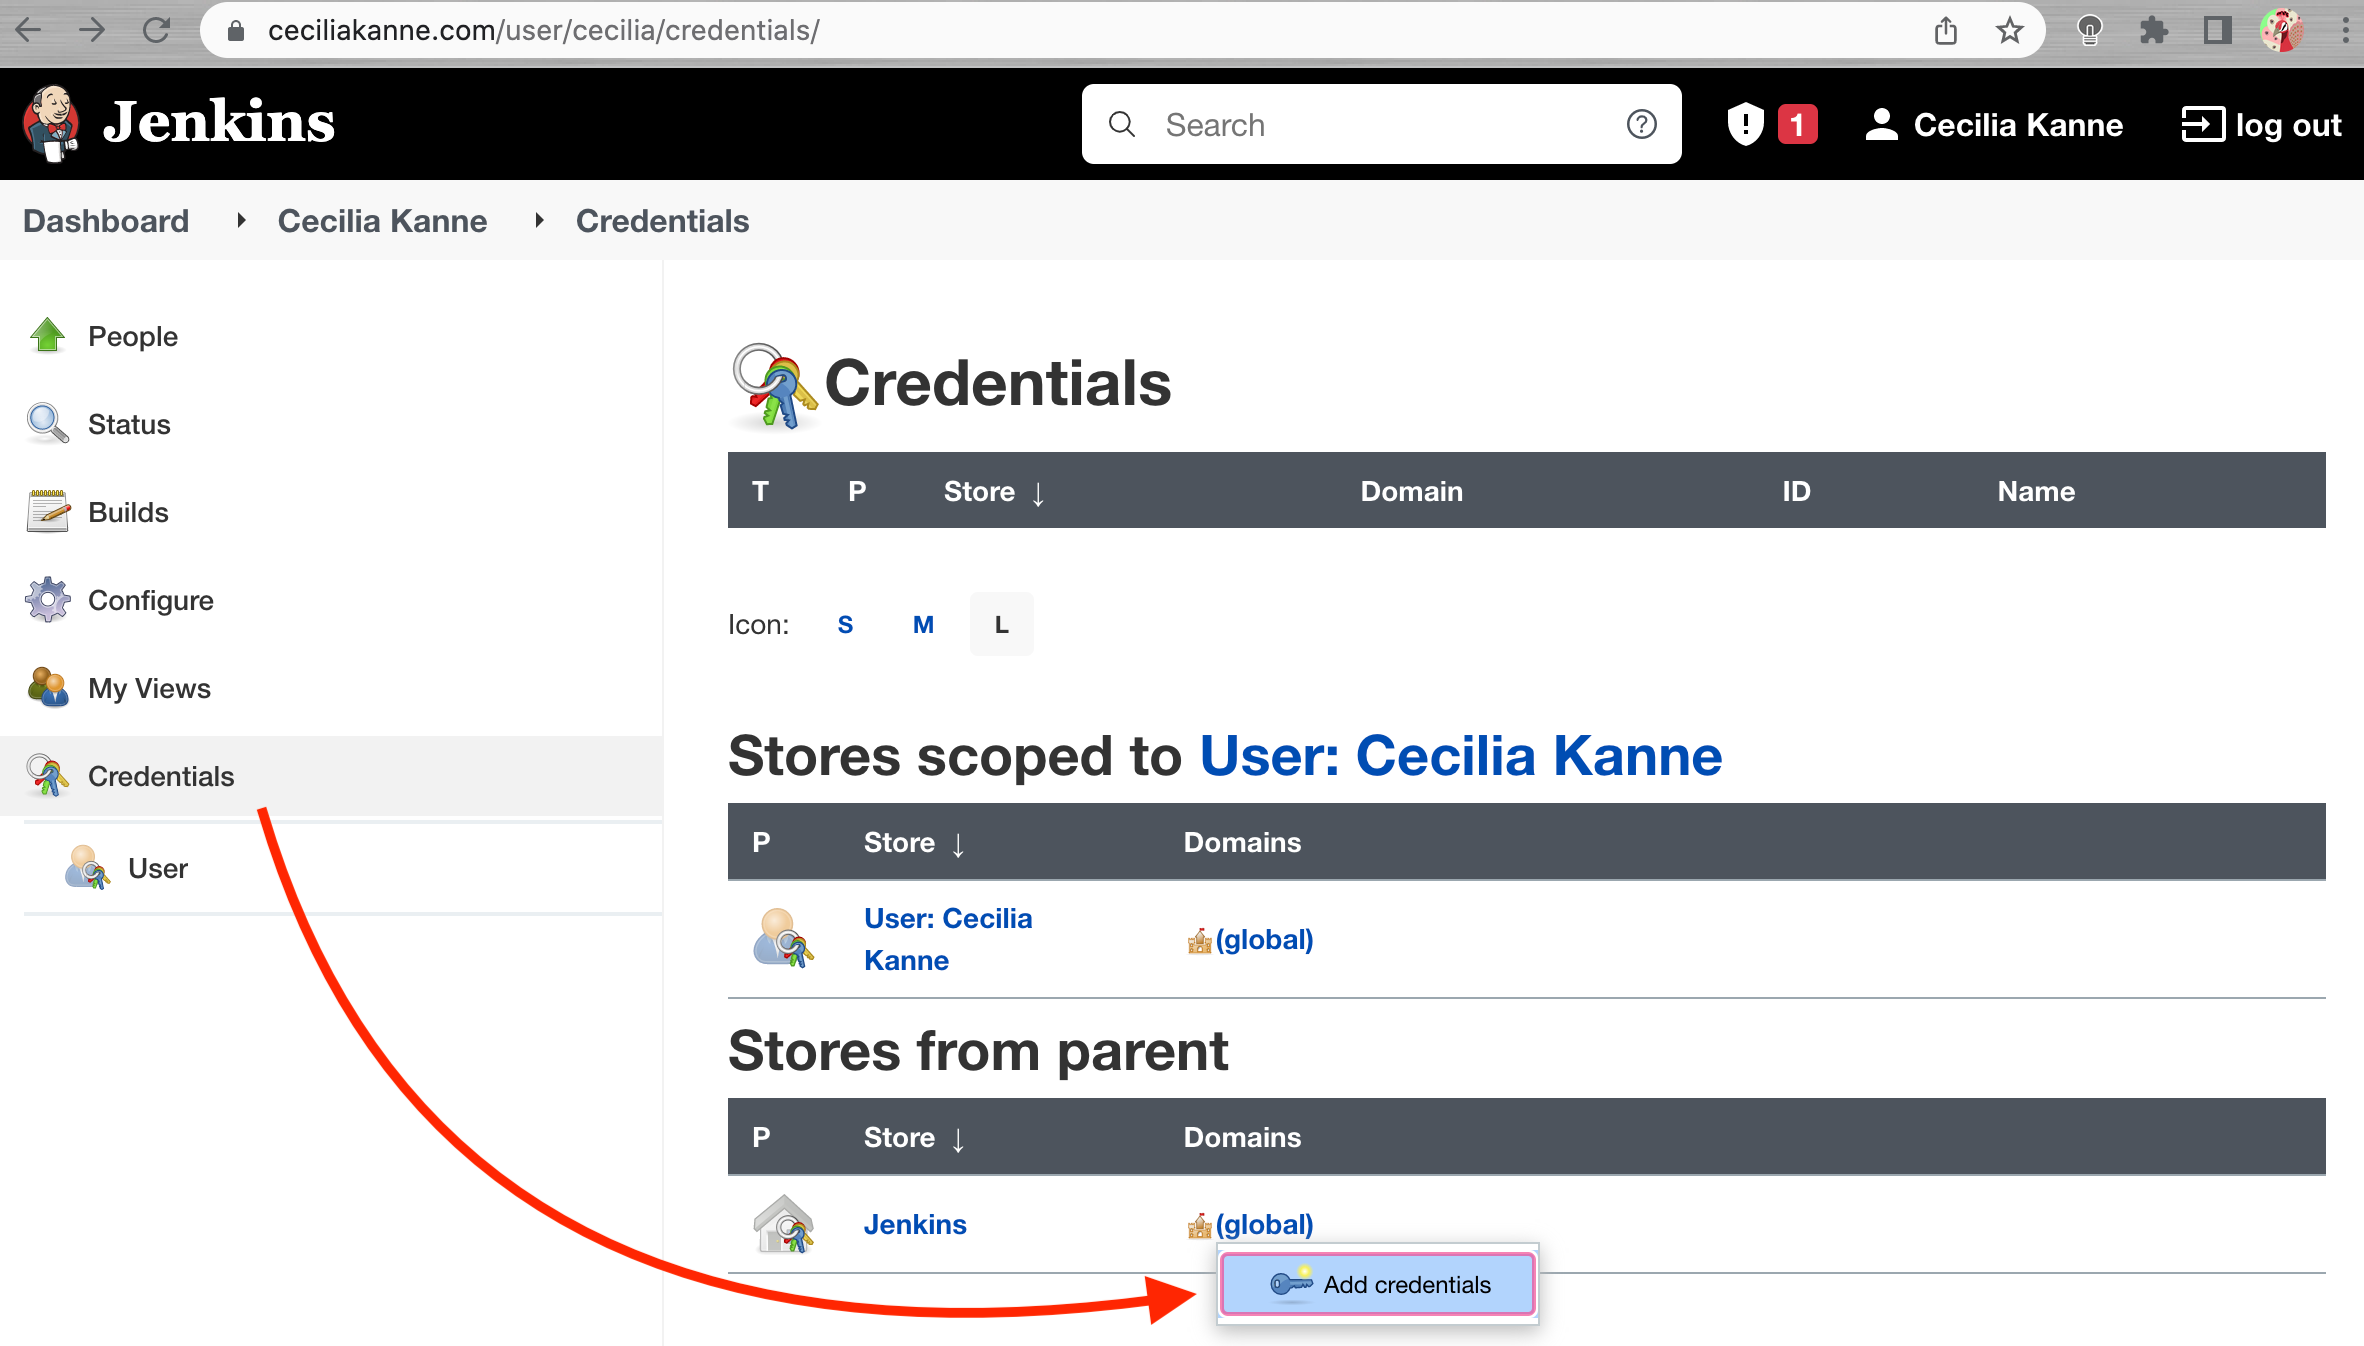This screenshot has width=2364, height=1346.
Task: Click the Configure gear icon
Action: coord(47,600)
